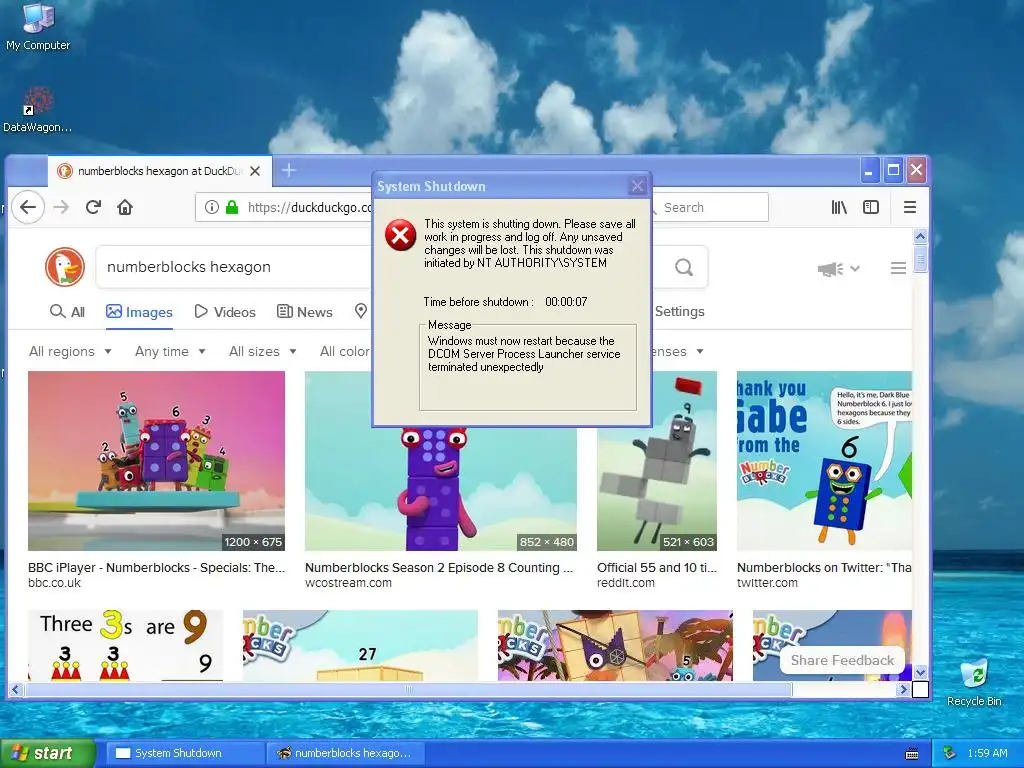Click the bbc.co.uk source link
Image resolution: width=1024 pixels, height=768 pixels.
[55, 583]
